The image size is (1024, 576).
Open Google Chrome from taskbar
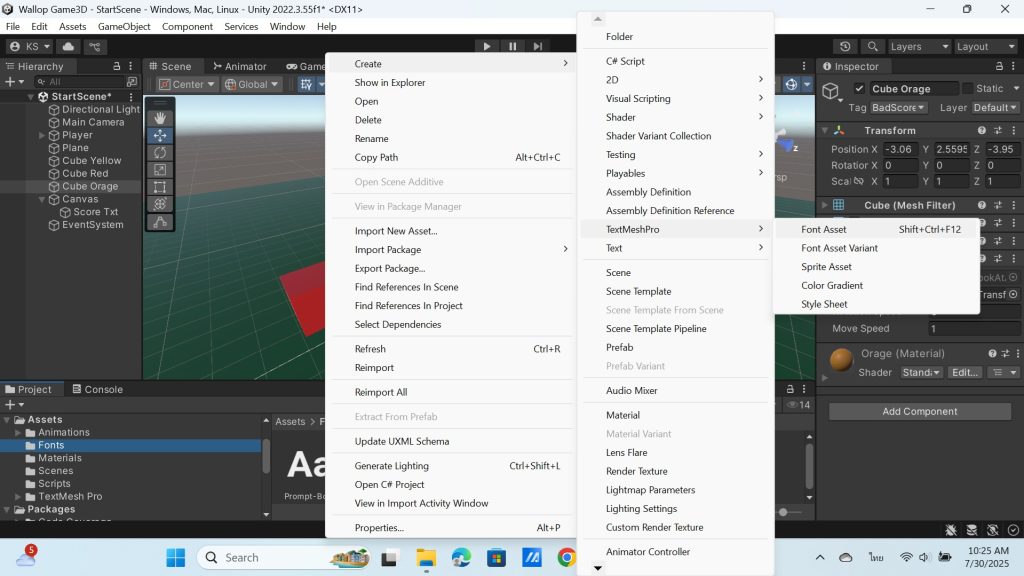click(x=567, y=558)
